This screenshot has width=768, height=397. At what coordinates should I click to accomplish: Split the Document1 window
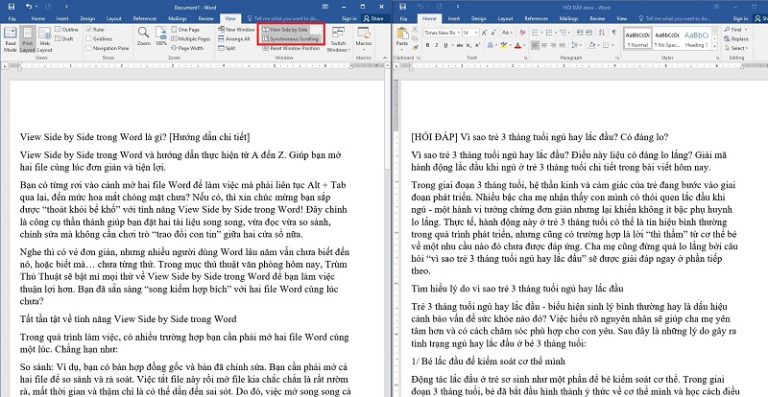click(x=226, y=48)
